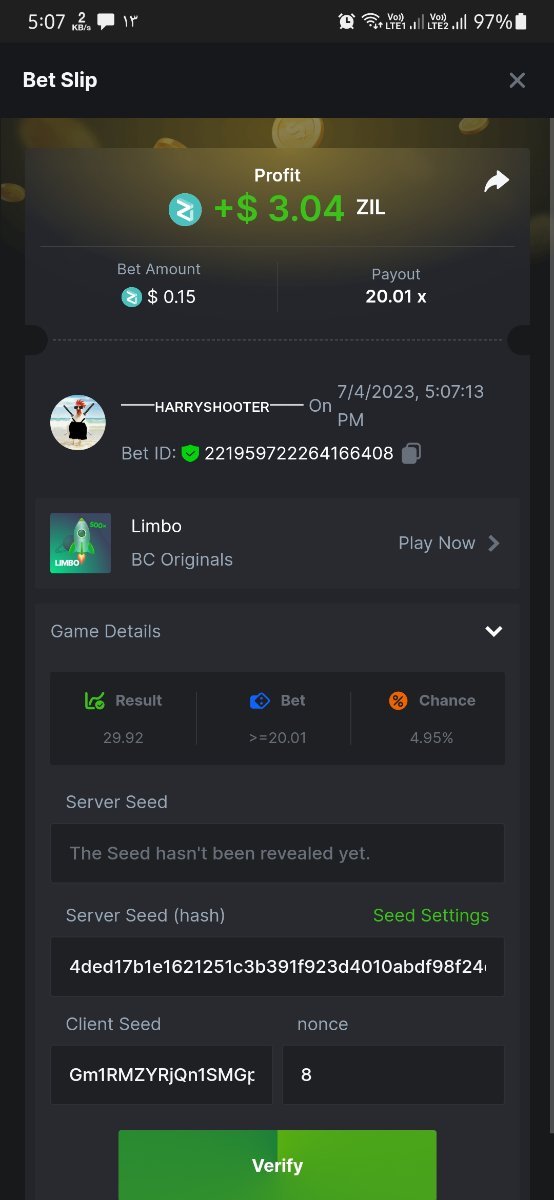Tap the Game Details header row
The image size is (554, 1200).
coord(277,631)
